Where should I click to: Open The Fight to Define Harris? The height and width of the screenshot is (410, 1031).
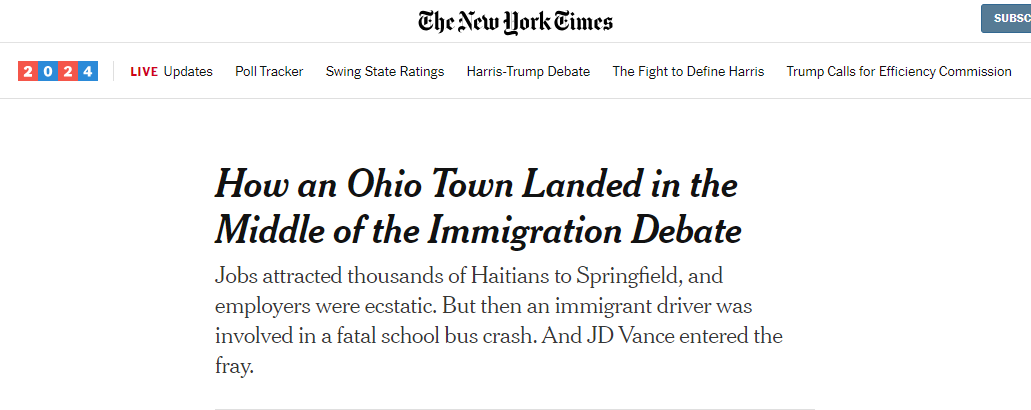688,71
